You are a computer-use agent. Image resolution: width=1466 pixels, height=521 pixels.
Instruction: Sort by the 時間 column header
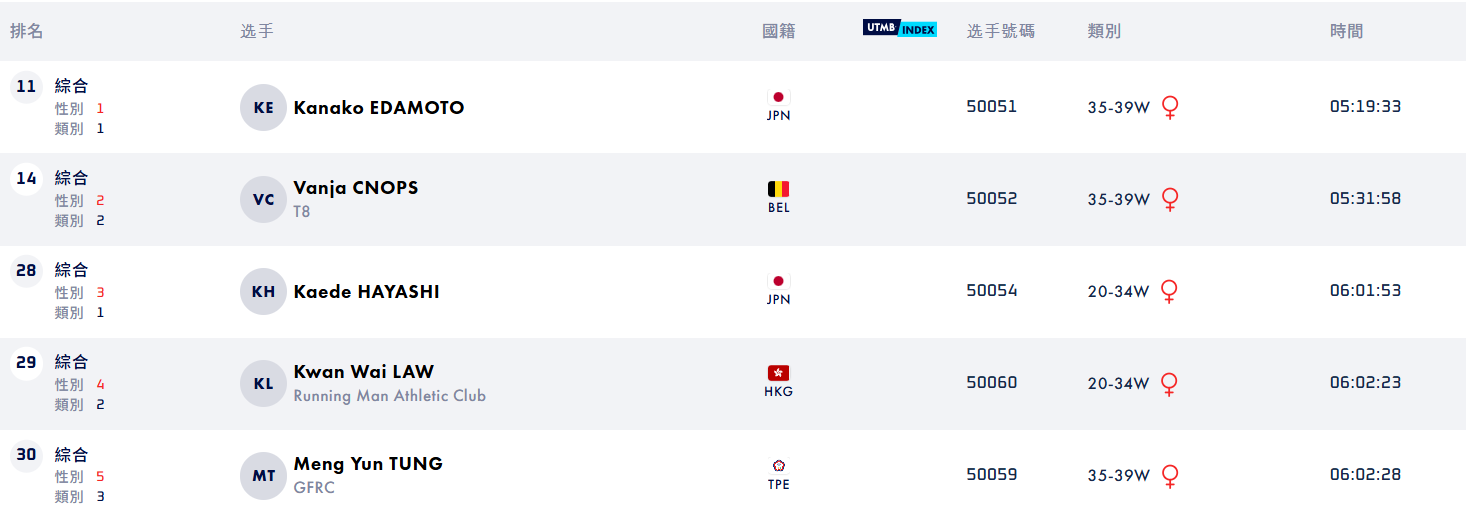(x=1346, y=31)
